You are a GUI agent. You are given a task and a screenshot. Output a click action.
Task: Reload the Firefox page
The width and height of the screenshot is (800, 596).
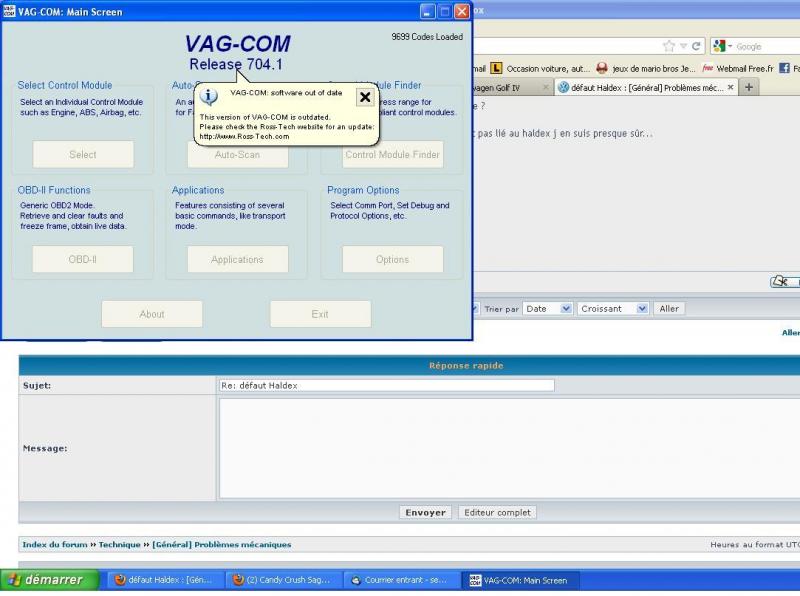[696, 46]
